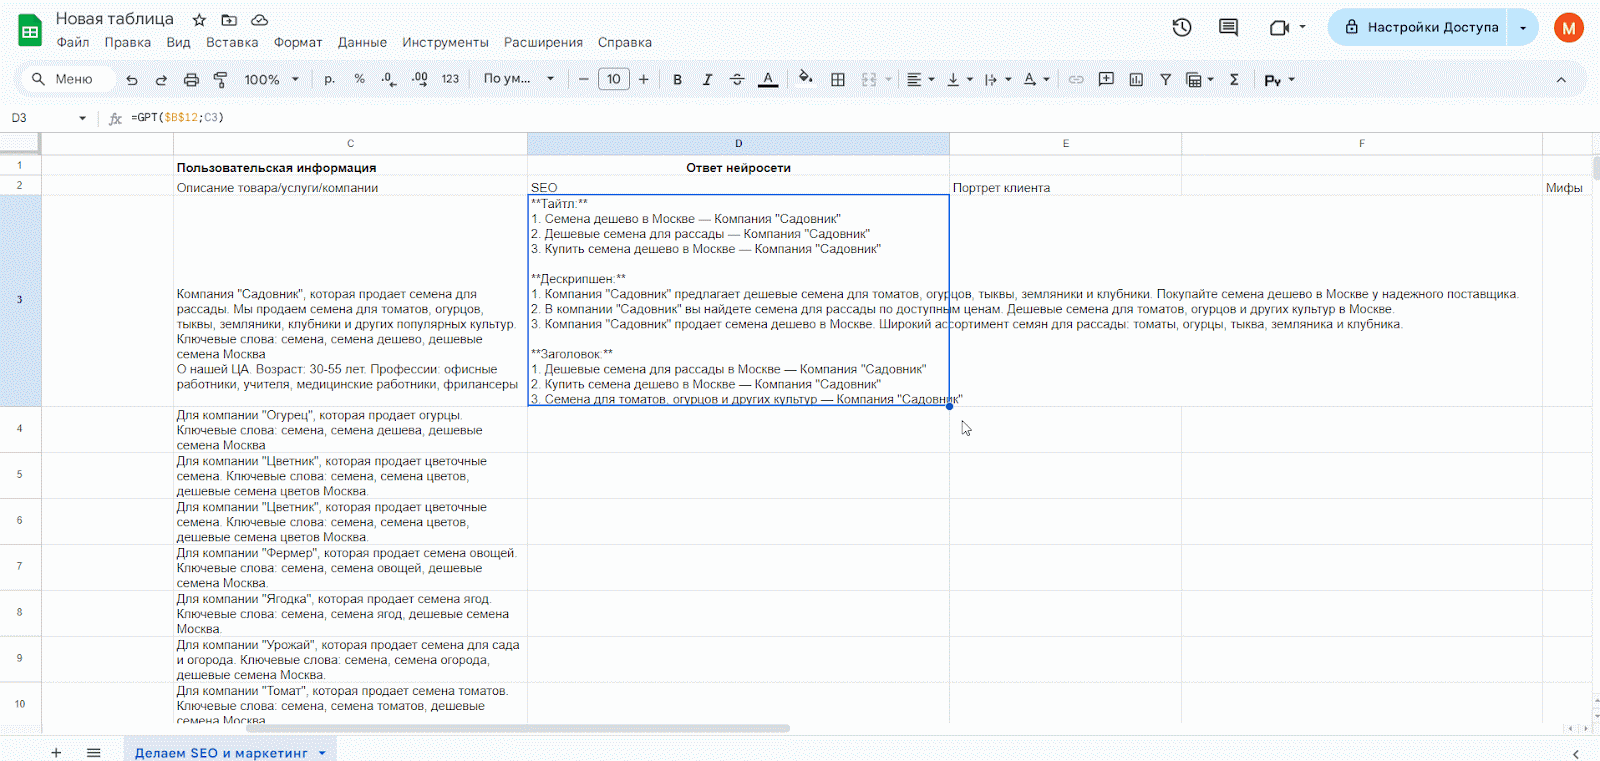This screenshot has width=1600, height=761.
Task: View cloud save status icon
Action: pyautogui.click(x=259, y=20)
